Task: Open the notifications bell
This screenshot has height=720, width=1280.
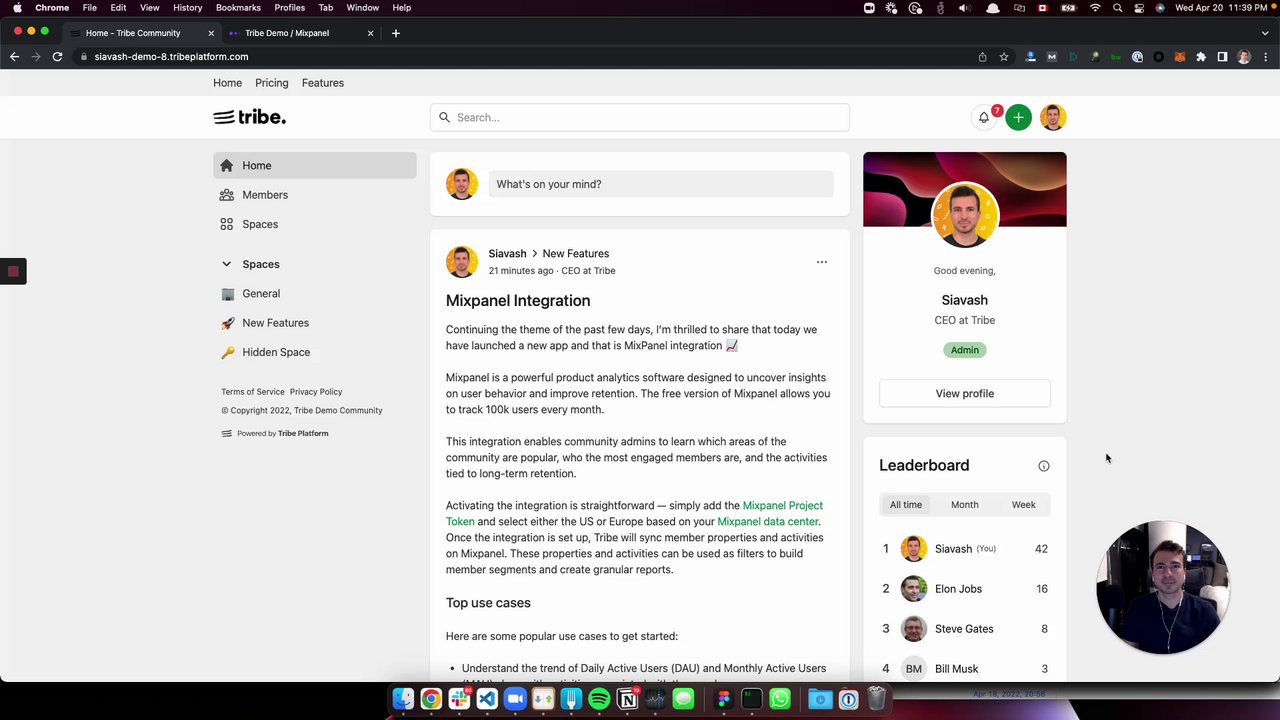Action: (x=984, y=118)
